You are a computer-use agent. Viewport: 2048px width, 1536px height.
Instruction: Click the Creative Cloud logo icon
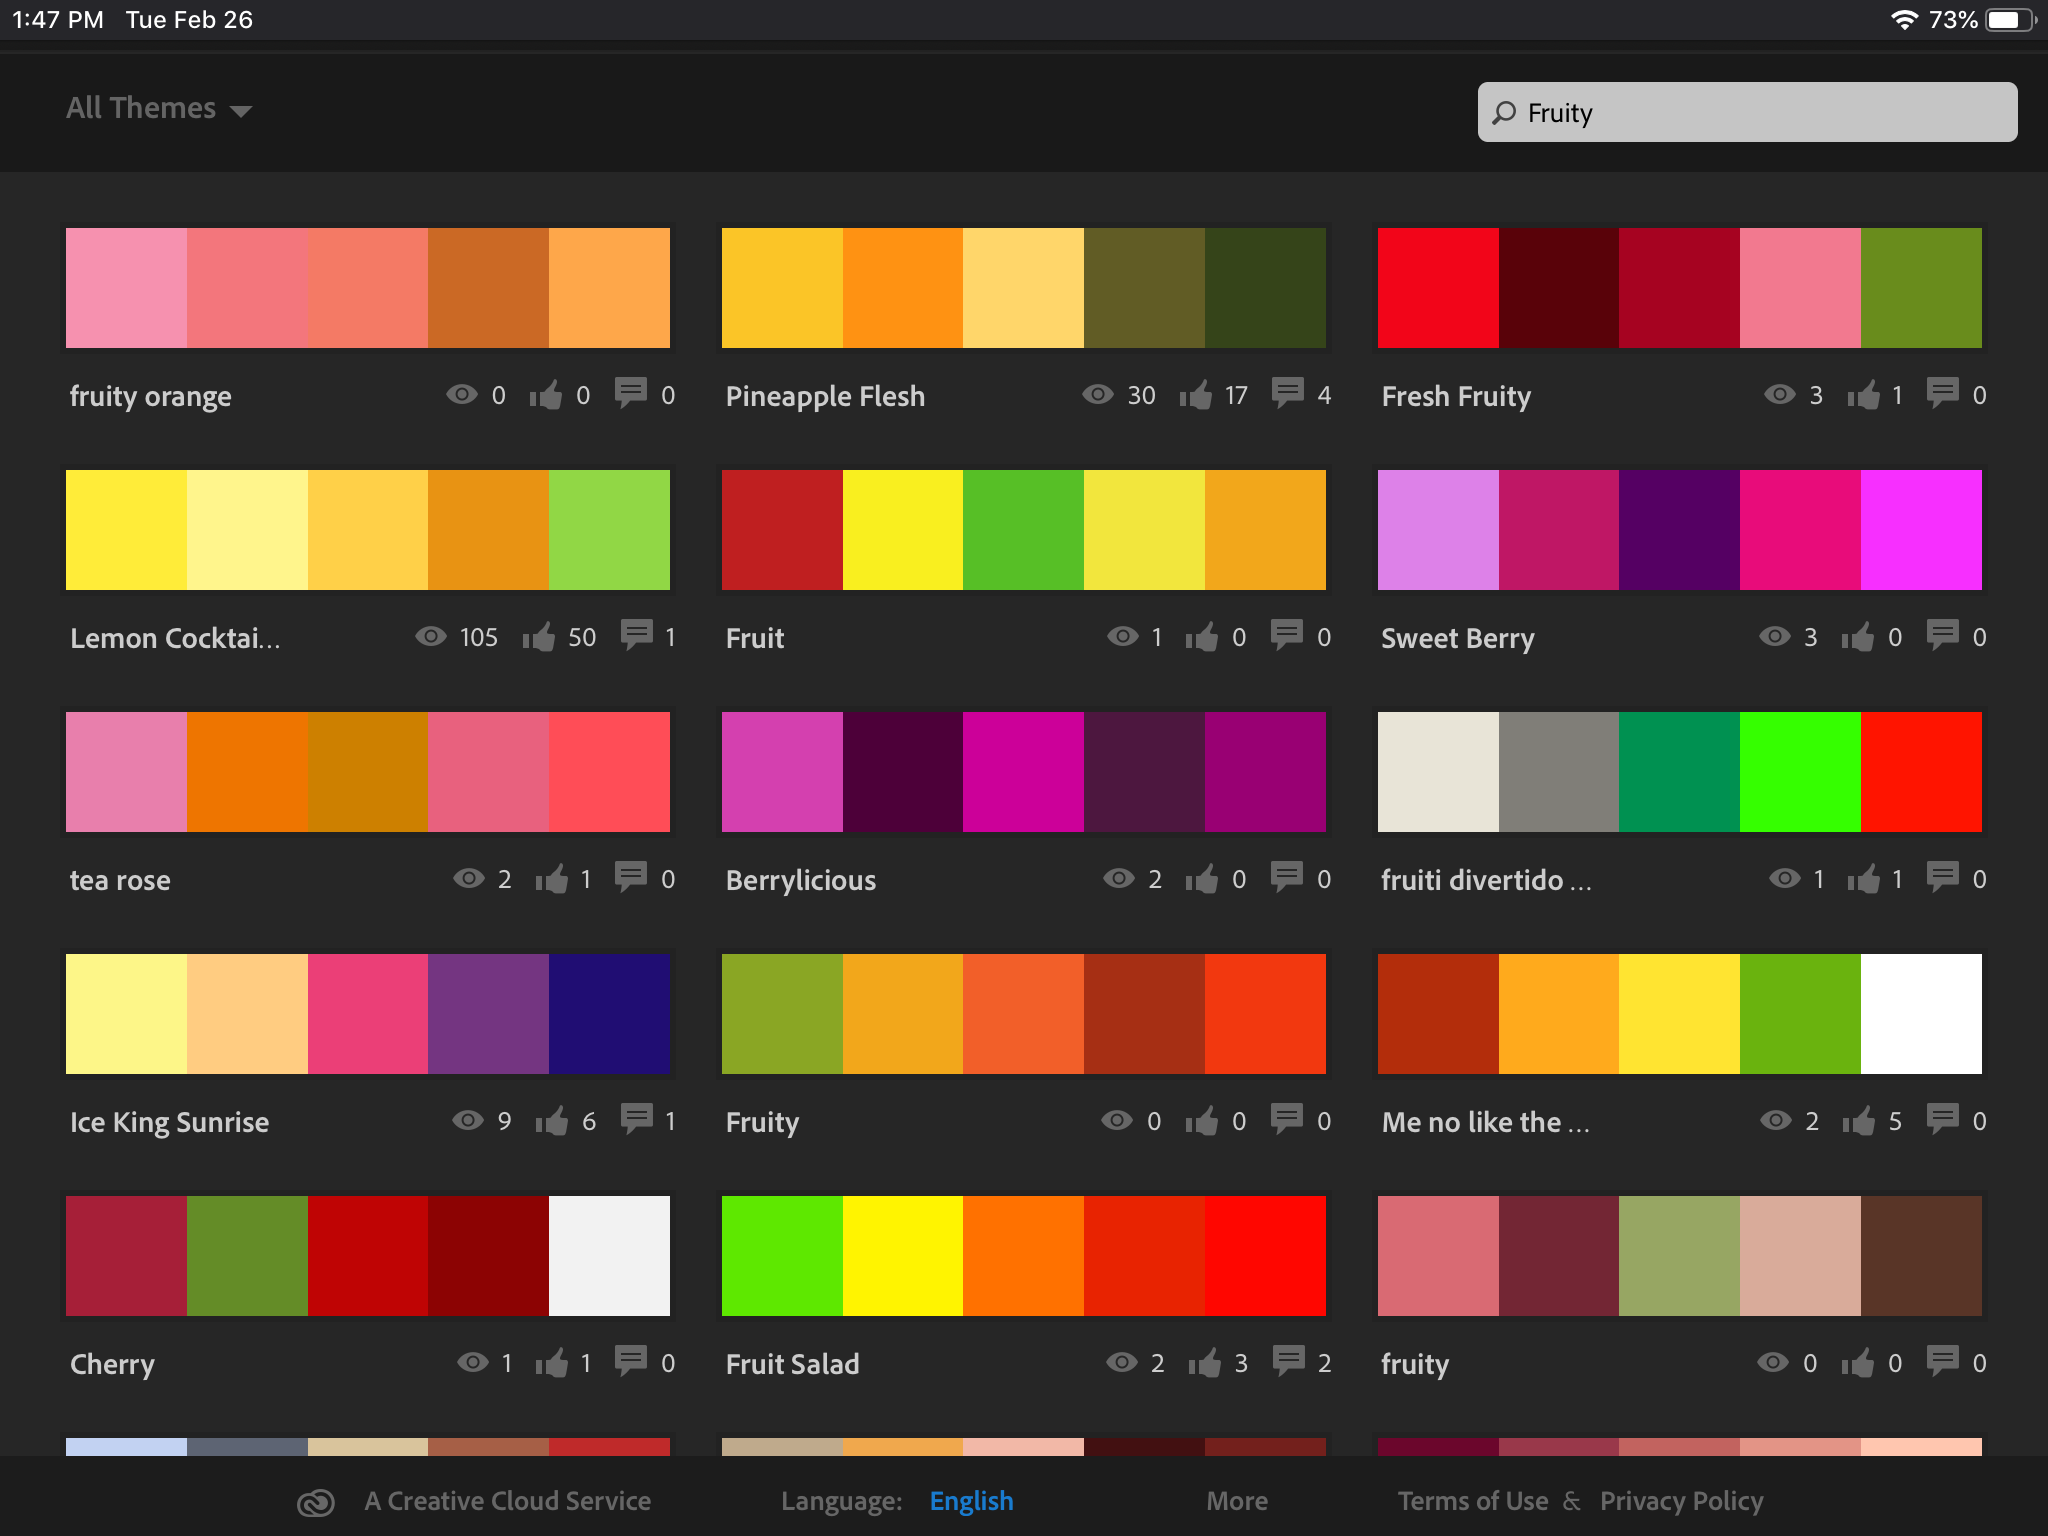[316, 1502]
